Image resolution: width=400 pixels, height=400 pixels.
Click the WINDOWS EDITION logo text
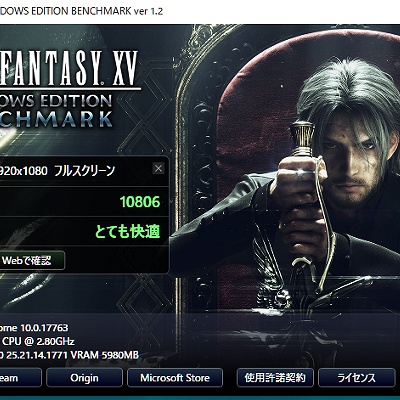[56, 101]
